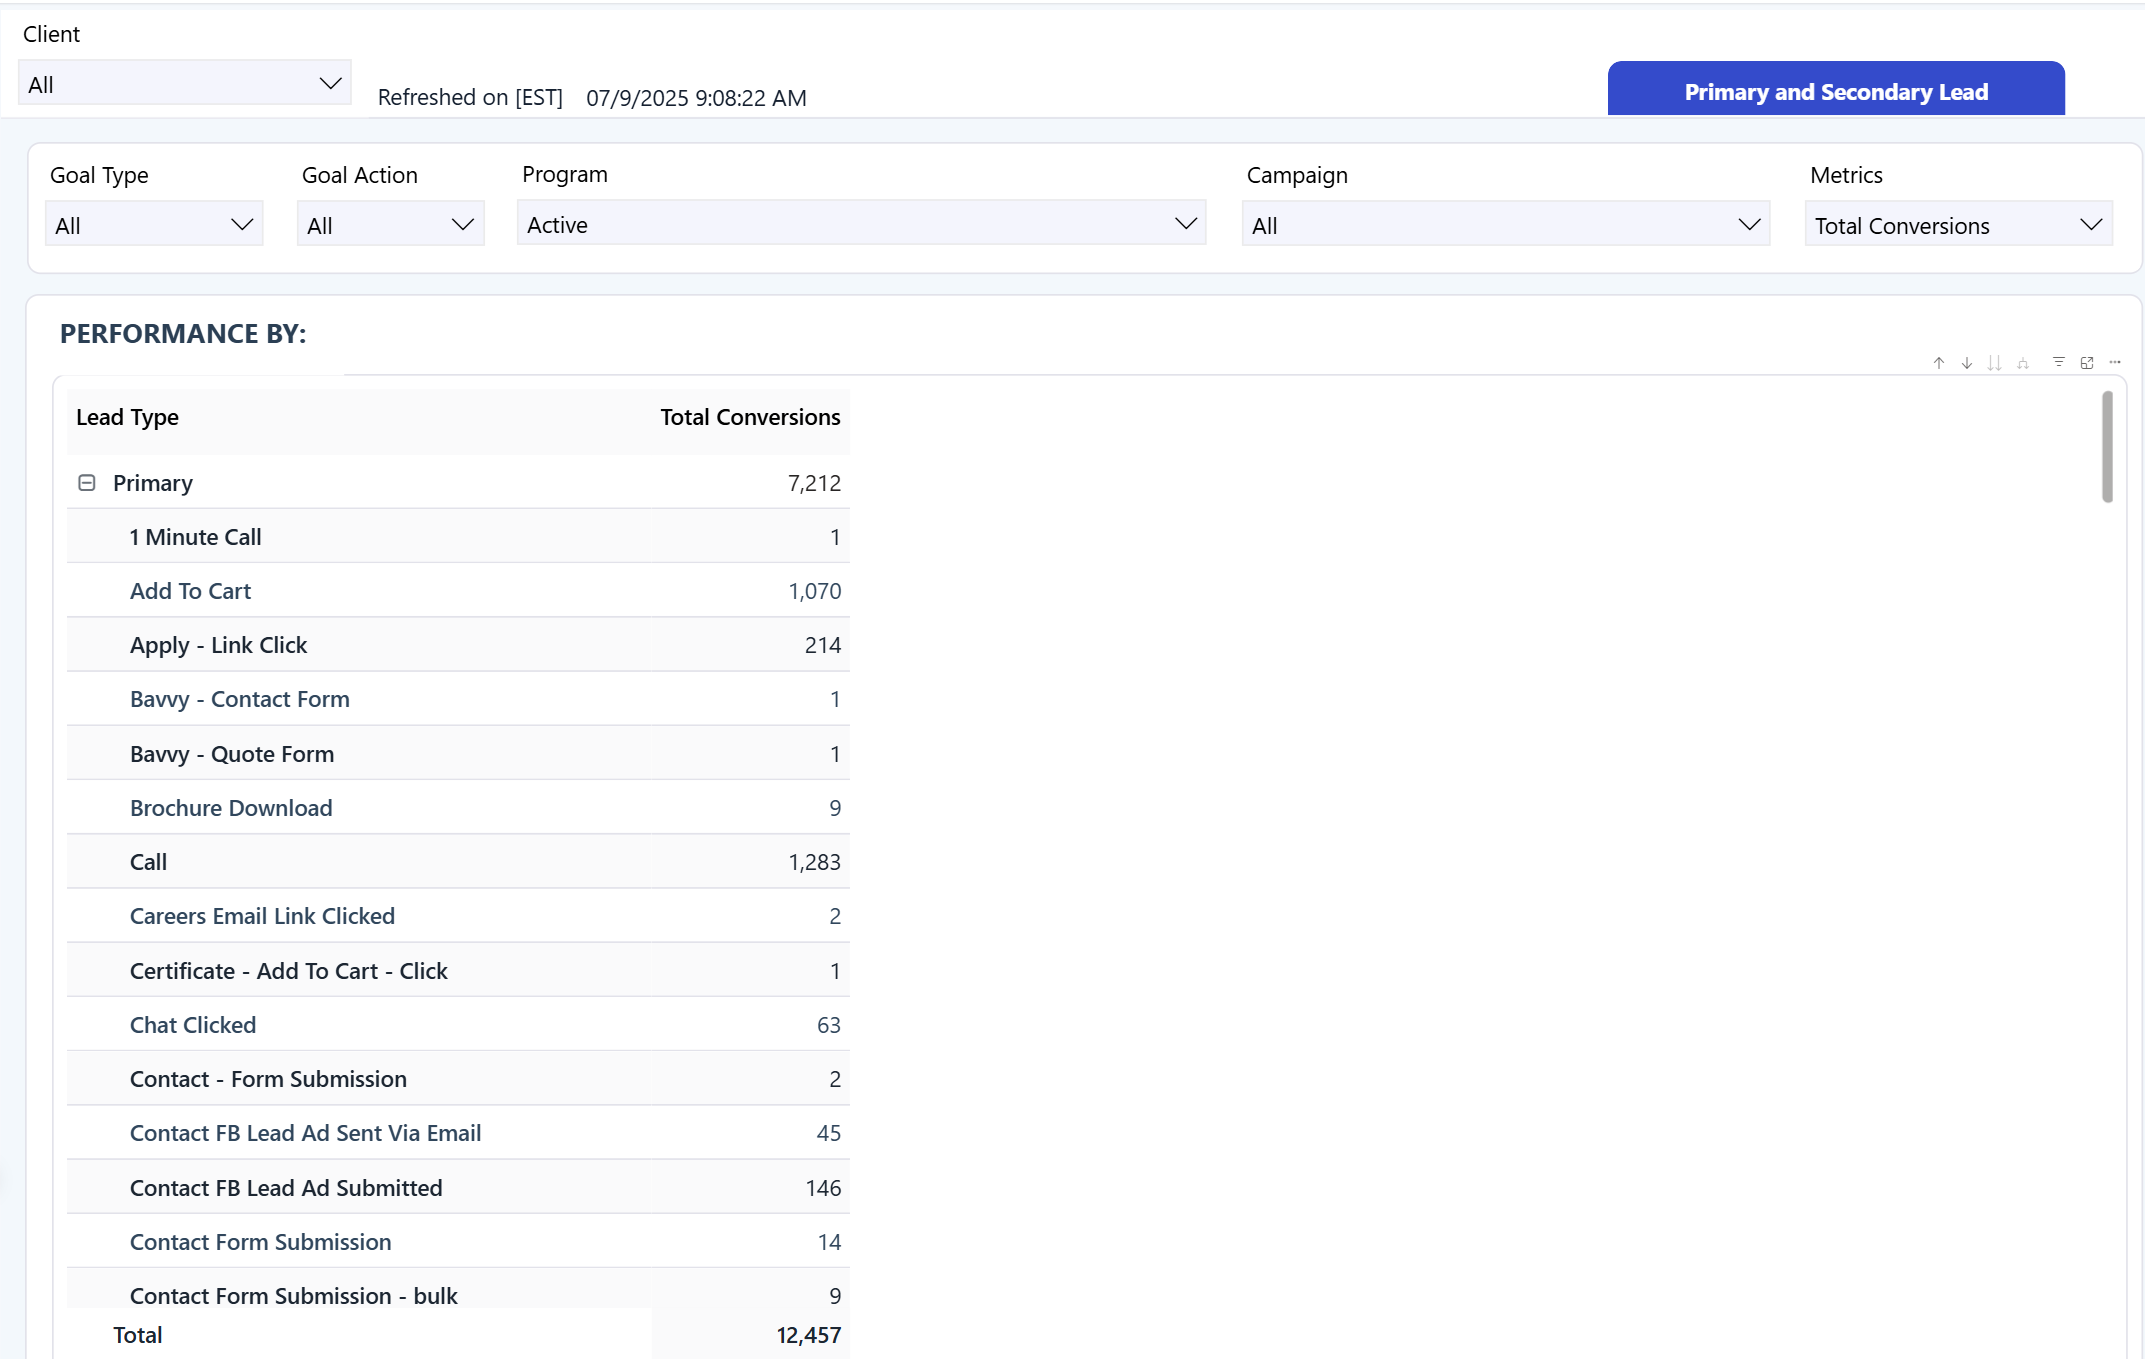Open the Goal Action dropdown

pyautogui.click(x=390, y=225)
